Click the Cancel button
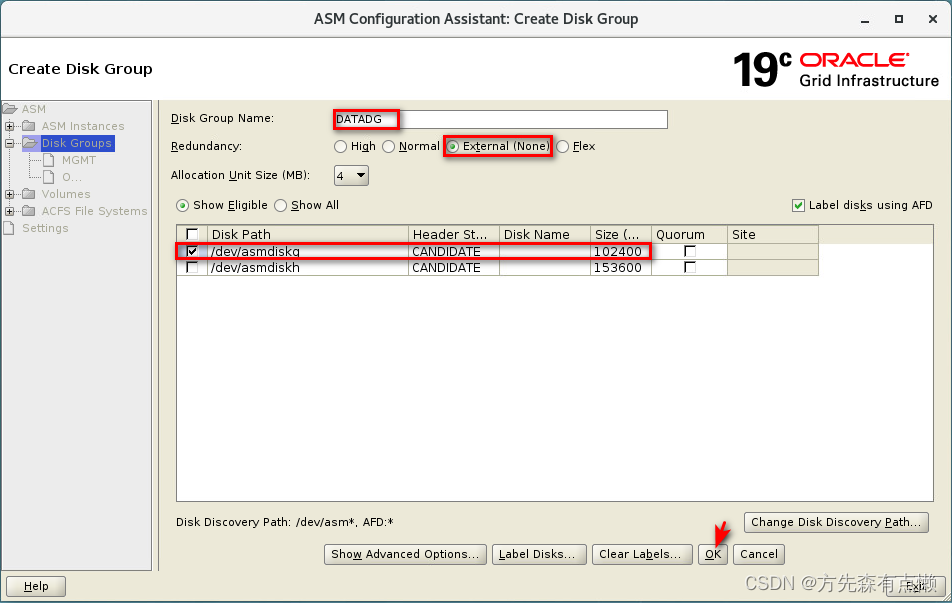952x603 pixels. (x=759, y=554)
